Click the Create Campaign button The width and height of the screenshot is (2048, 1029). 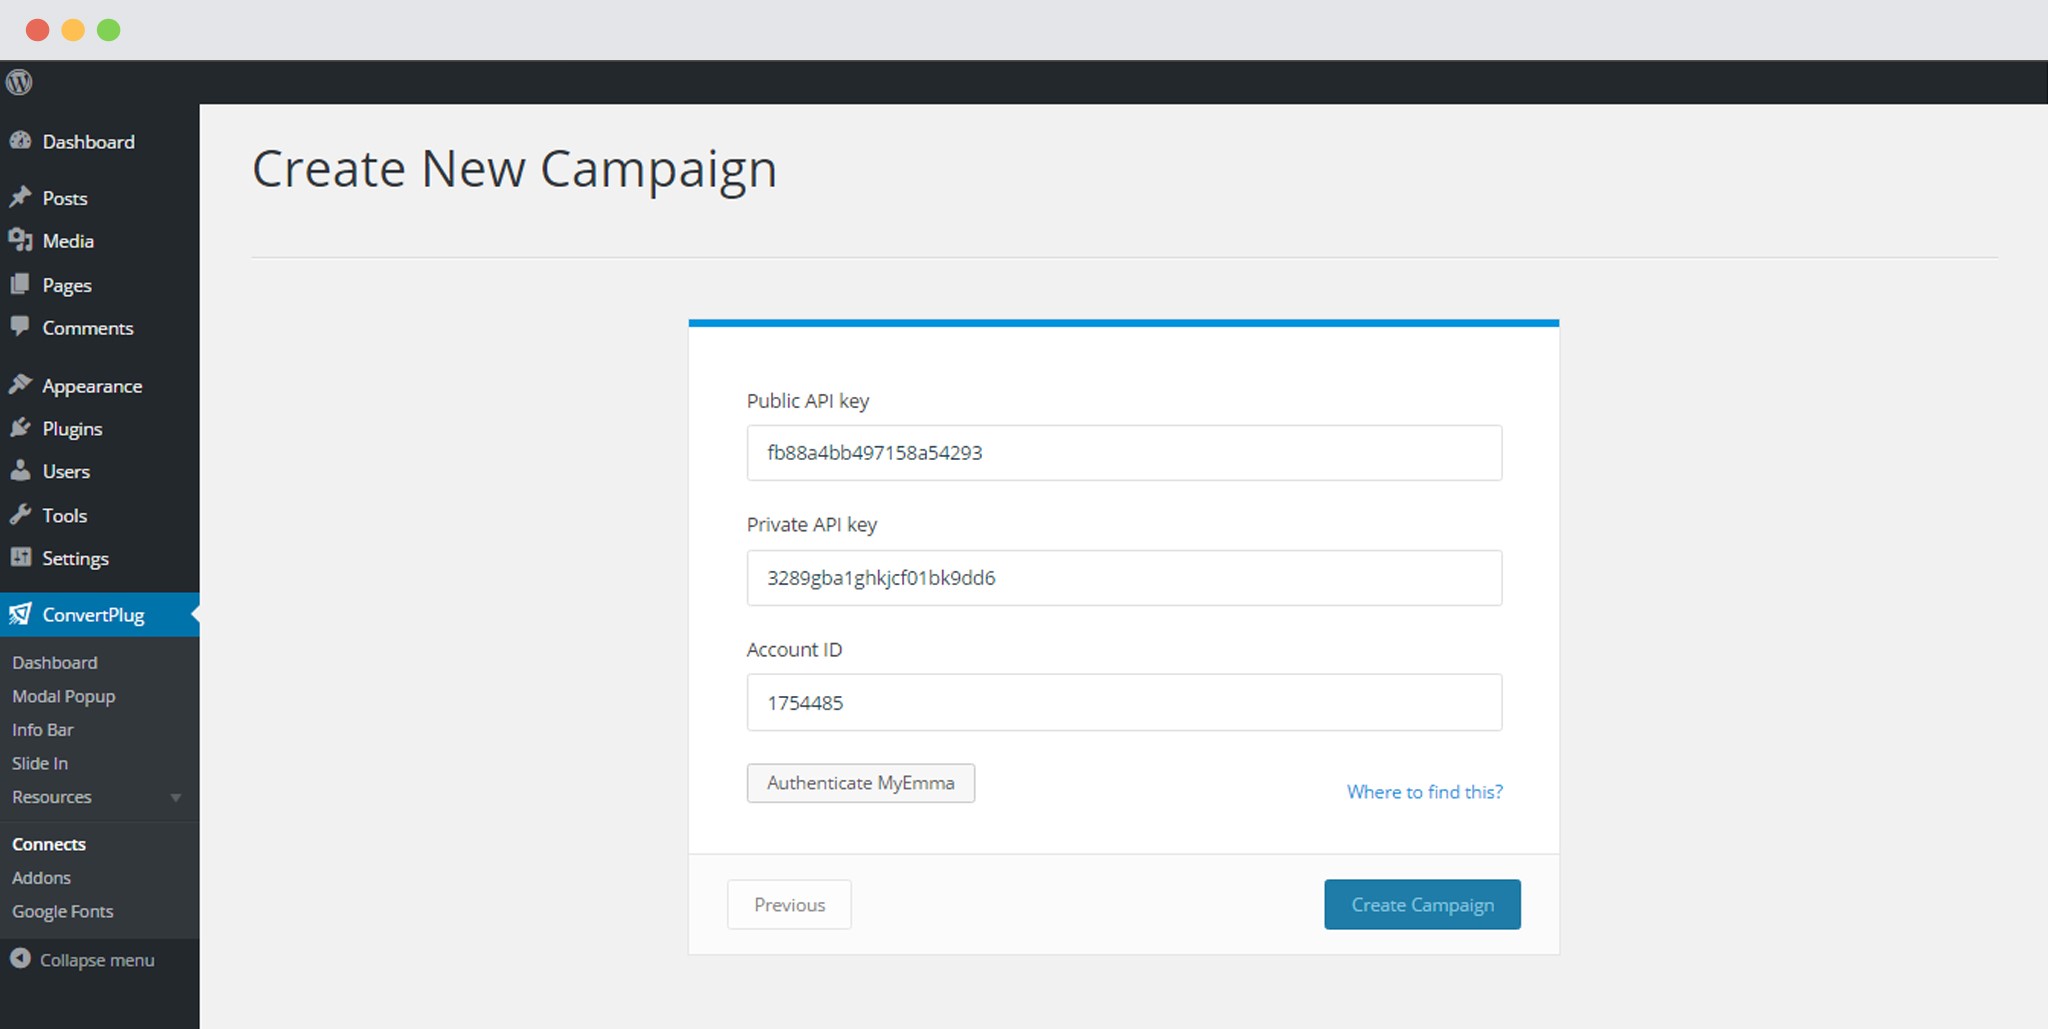tap(1422, 904)
